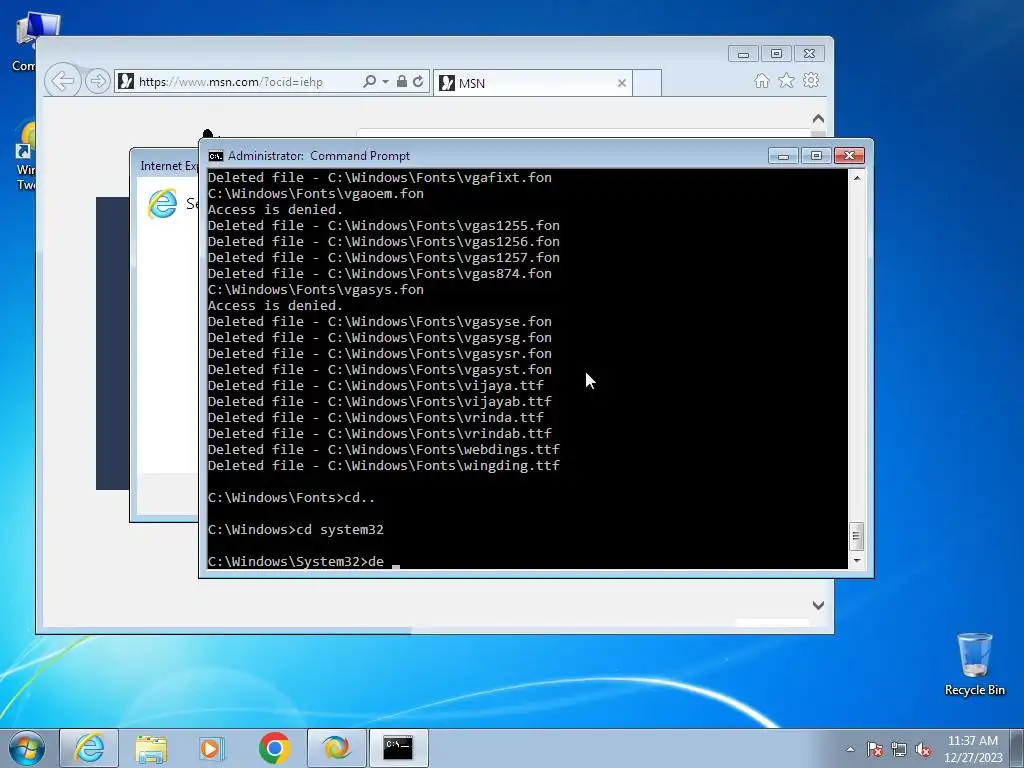The image size is (1024, 768).
Task: Click Command Prompt scrollbar up arrow
Action: click(x=857, y=178)
